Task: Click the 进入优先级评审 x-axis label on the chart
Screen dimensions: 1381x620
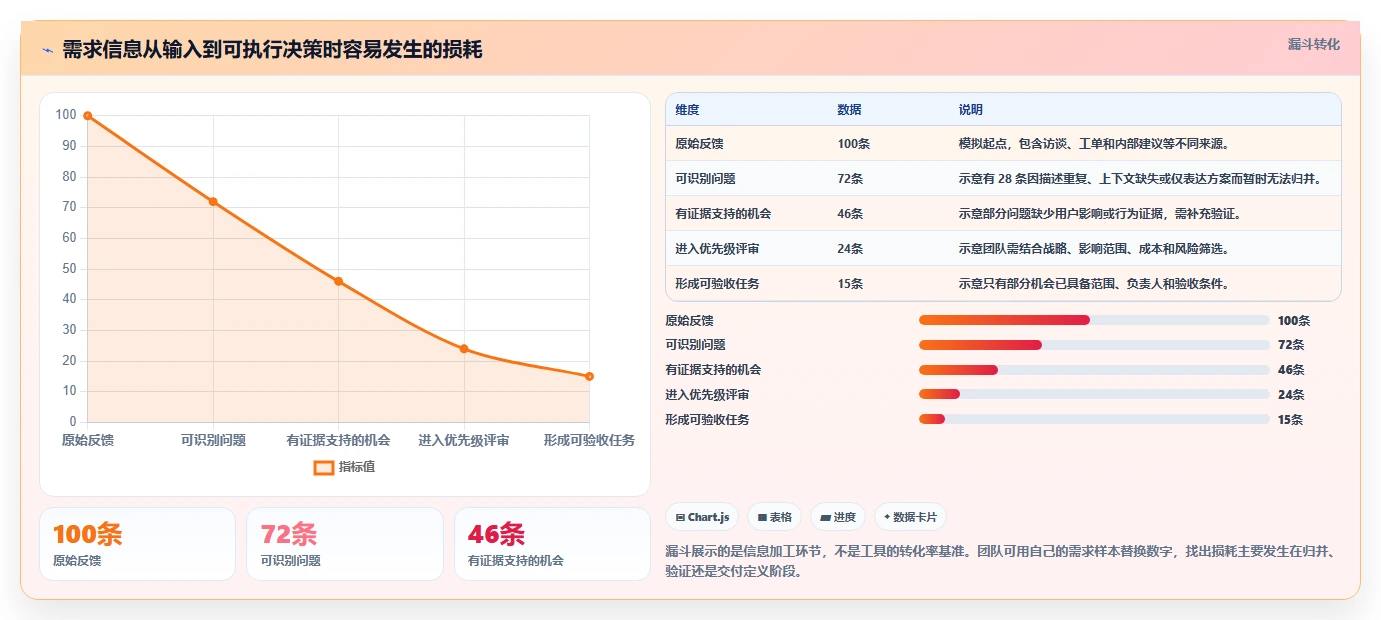Action: coord(464,440)
